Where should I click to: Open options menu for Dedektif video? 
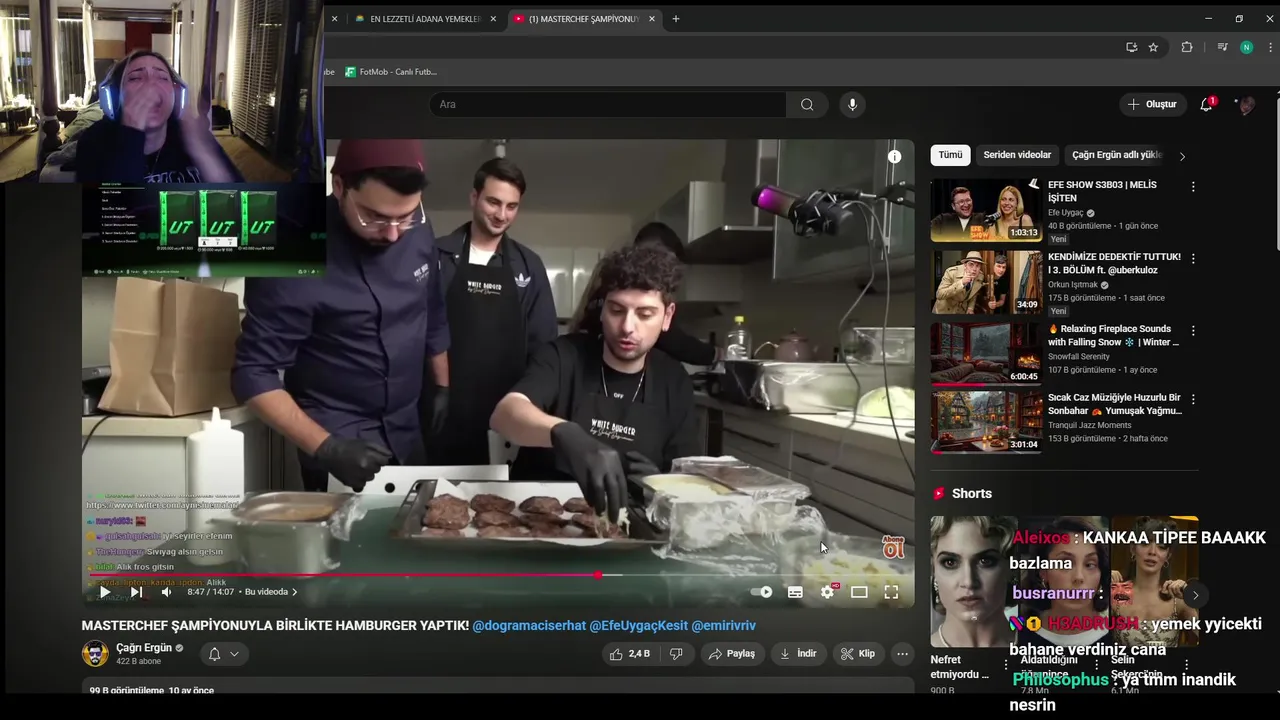pyautogui.click(x=1193, y=259)
